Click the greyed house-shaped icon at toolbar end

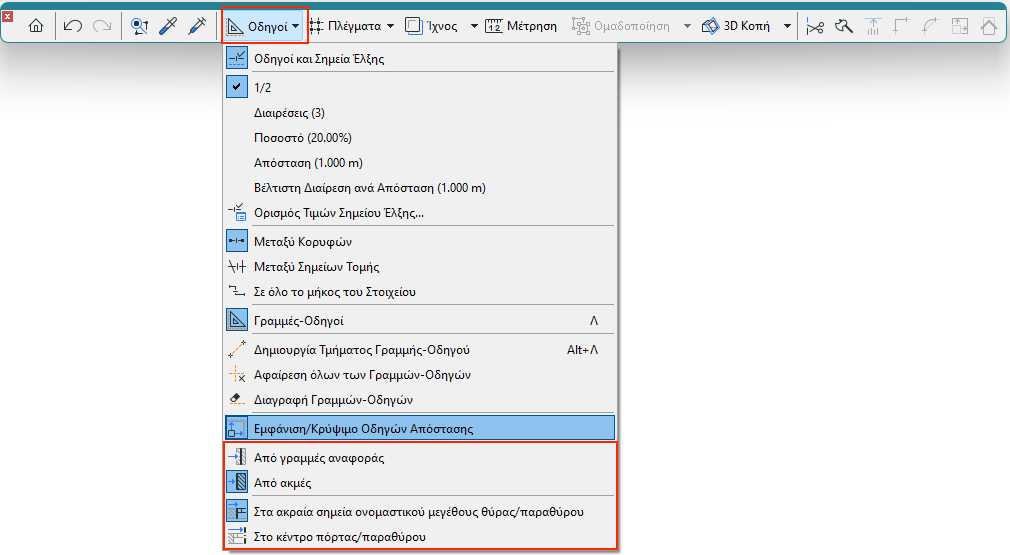pyautogui.click(x=989, y=26)
